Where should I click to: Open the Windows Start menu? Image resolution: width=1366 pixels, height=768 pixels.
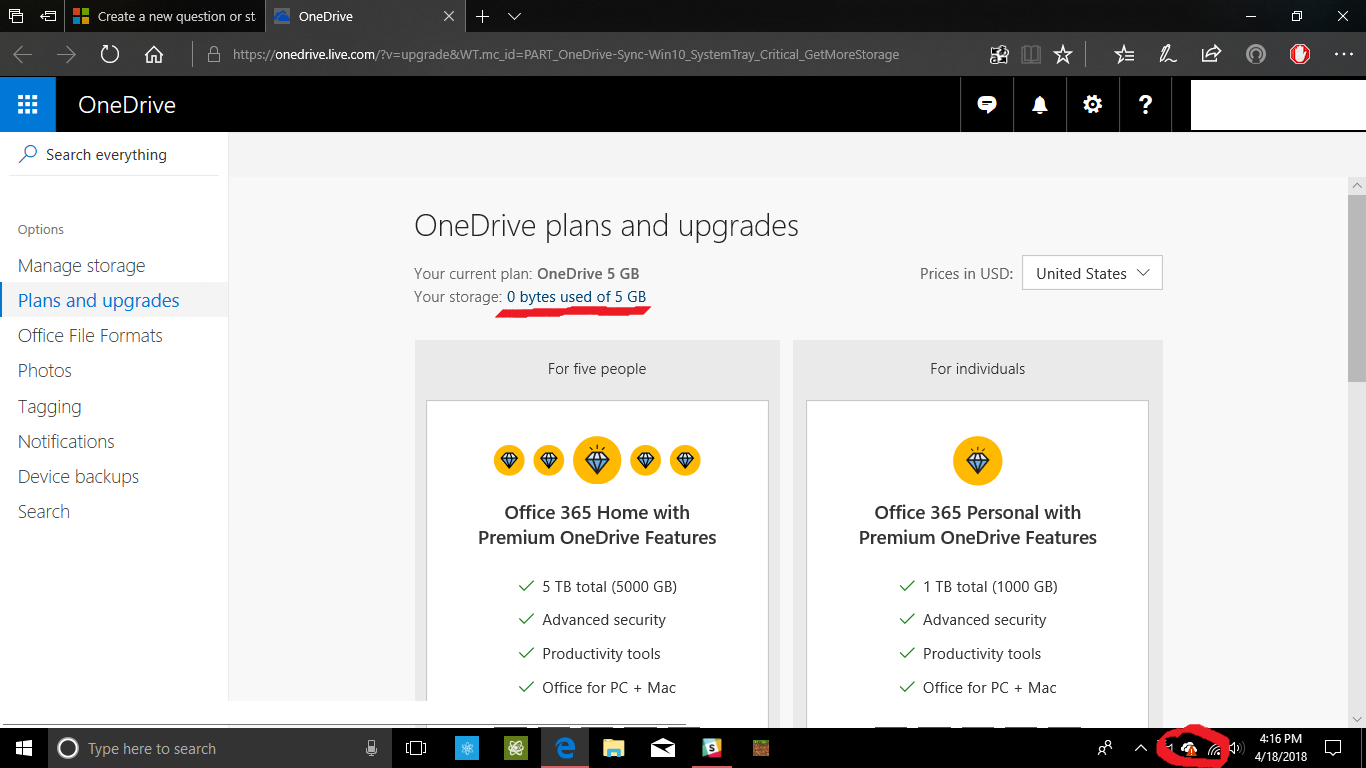click(x=24, y=748)
